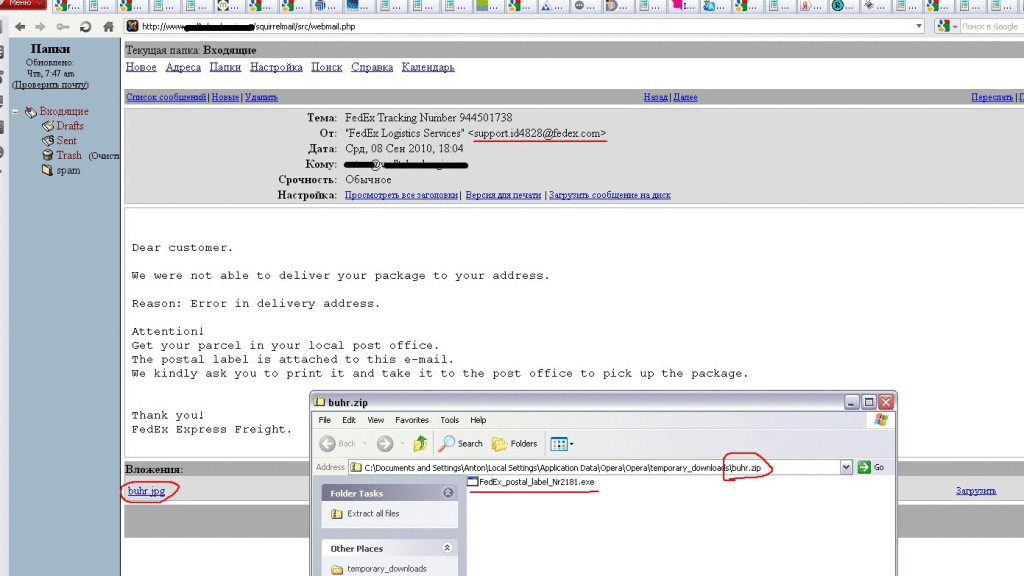The width and height of the screenshot is (1024, 576).
Task: Open the Sent folder
Action: click(x=66, y=140)
